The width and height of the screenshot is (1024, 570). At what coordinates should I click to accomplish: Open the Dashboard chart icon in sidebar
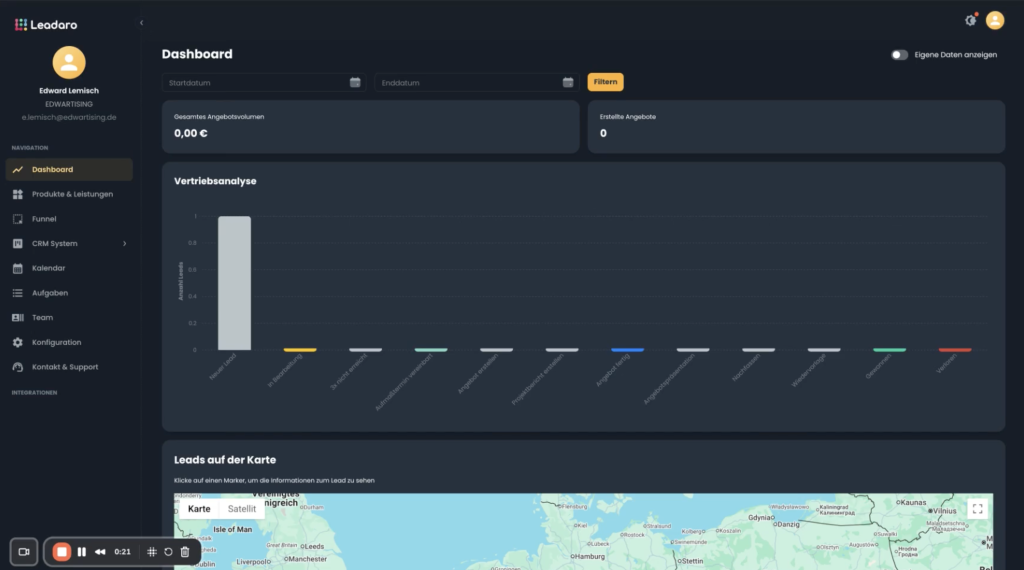point(18,170)
